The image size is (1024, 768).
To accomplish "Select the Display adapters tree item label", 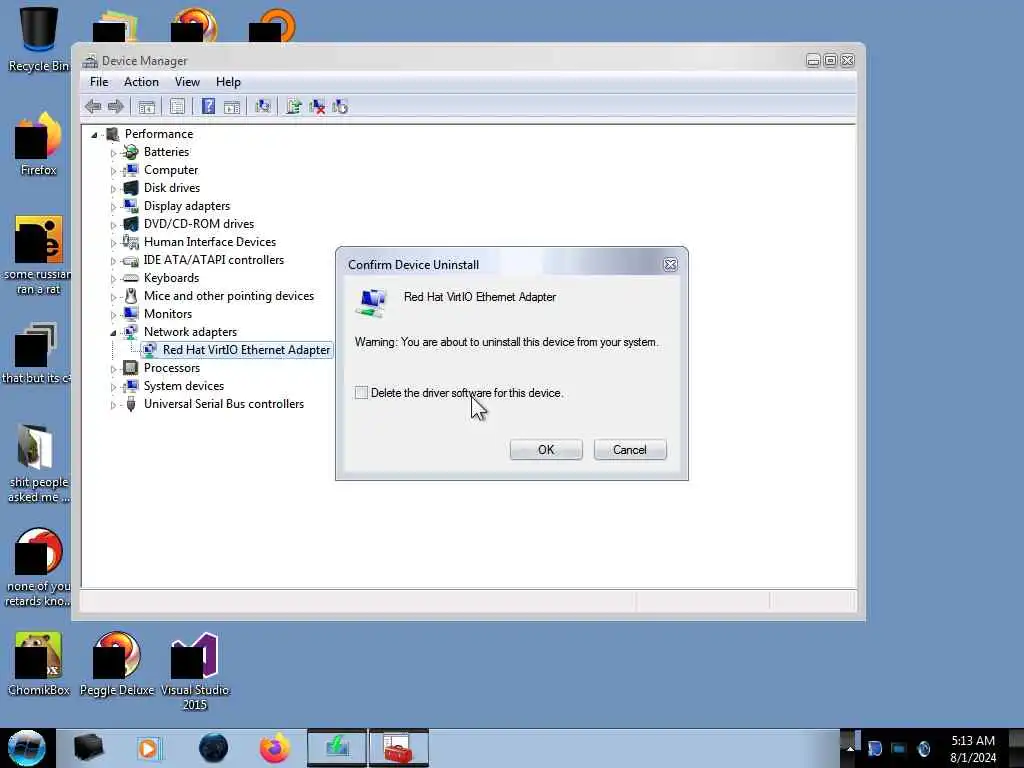I will point(187,206).
